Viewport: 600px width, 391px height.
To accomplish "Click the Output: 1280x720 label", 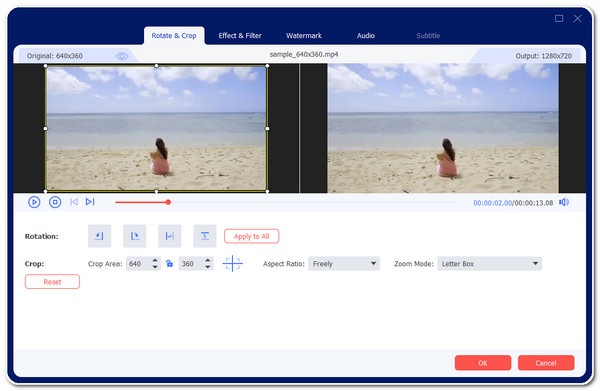I will [x=543, y=56].
